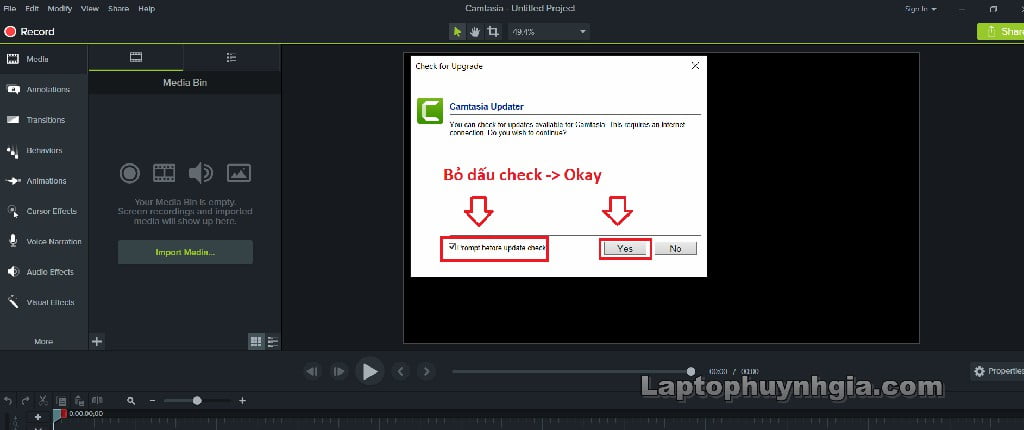Click the scissors Cut icon
This screenshot has width=1024, height=430.
click(43, 400)
